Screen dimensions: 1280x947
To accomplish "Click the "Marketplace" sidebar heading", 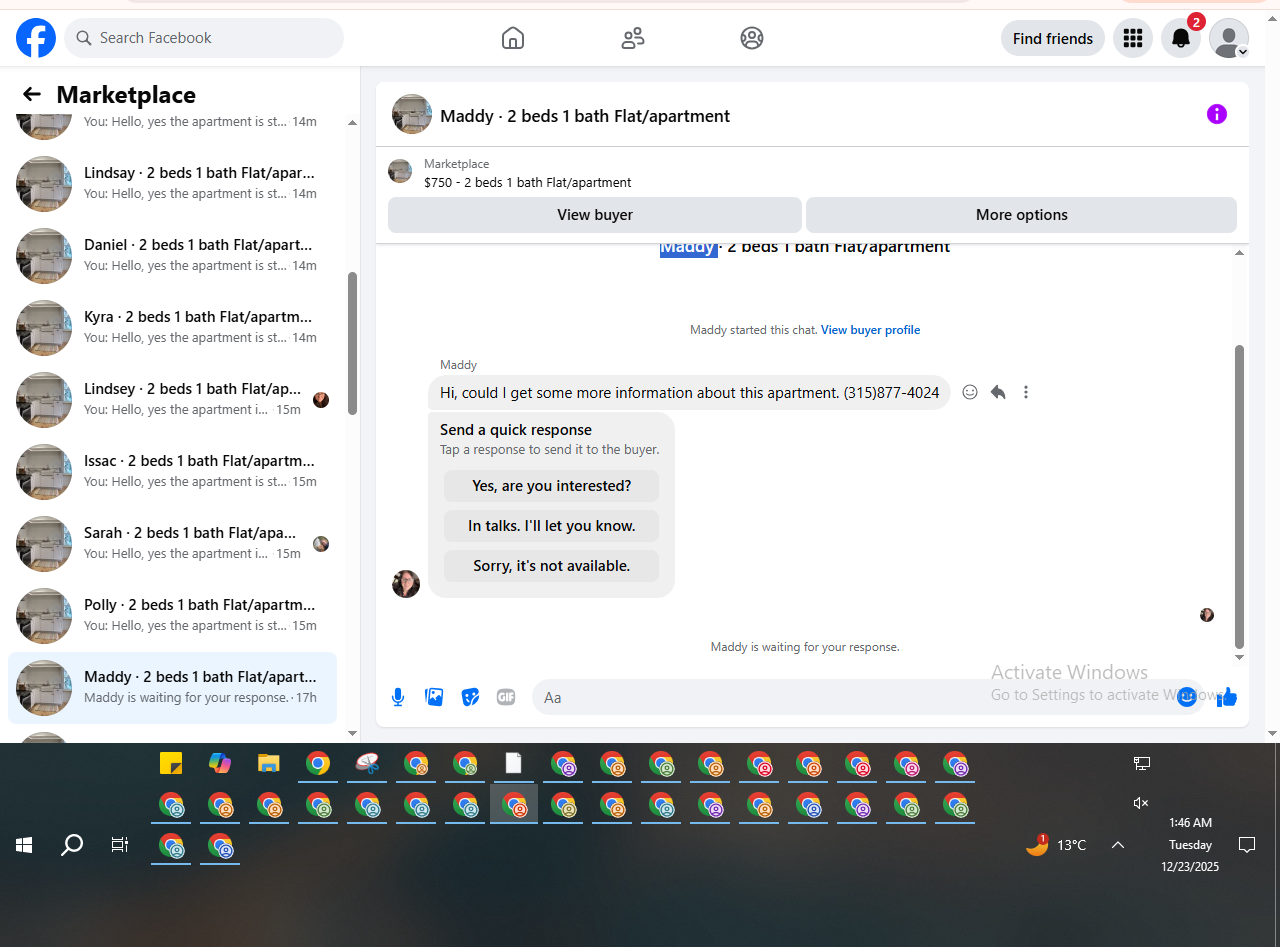I will pos(126,94).
